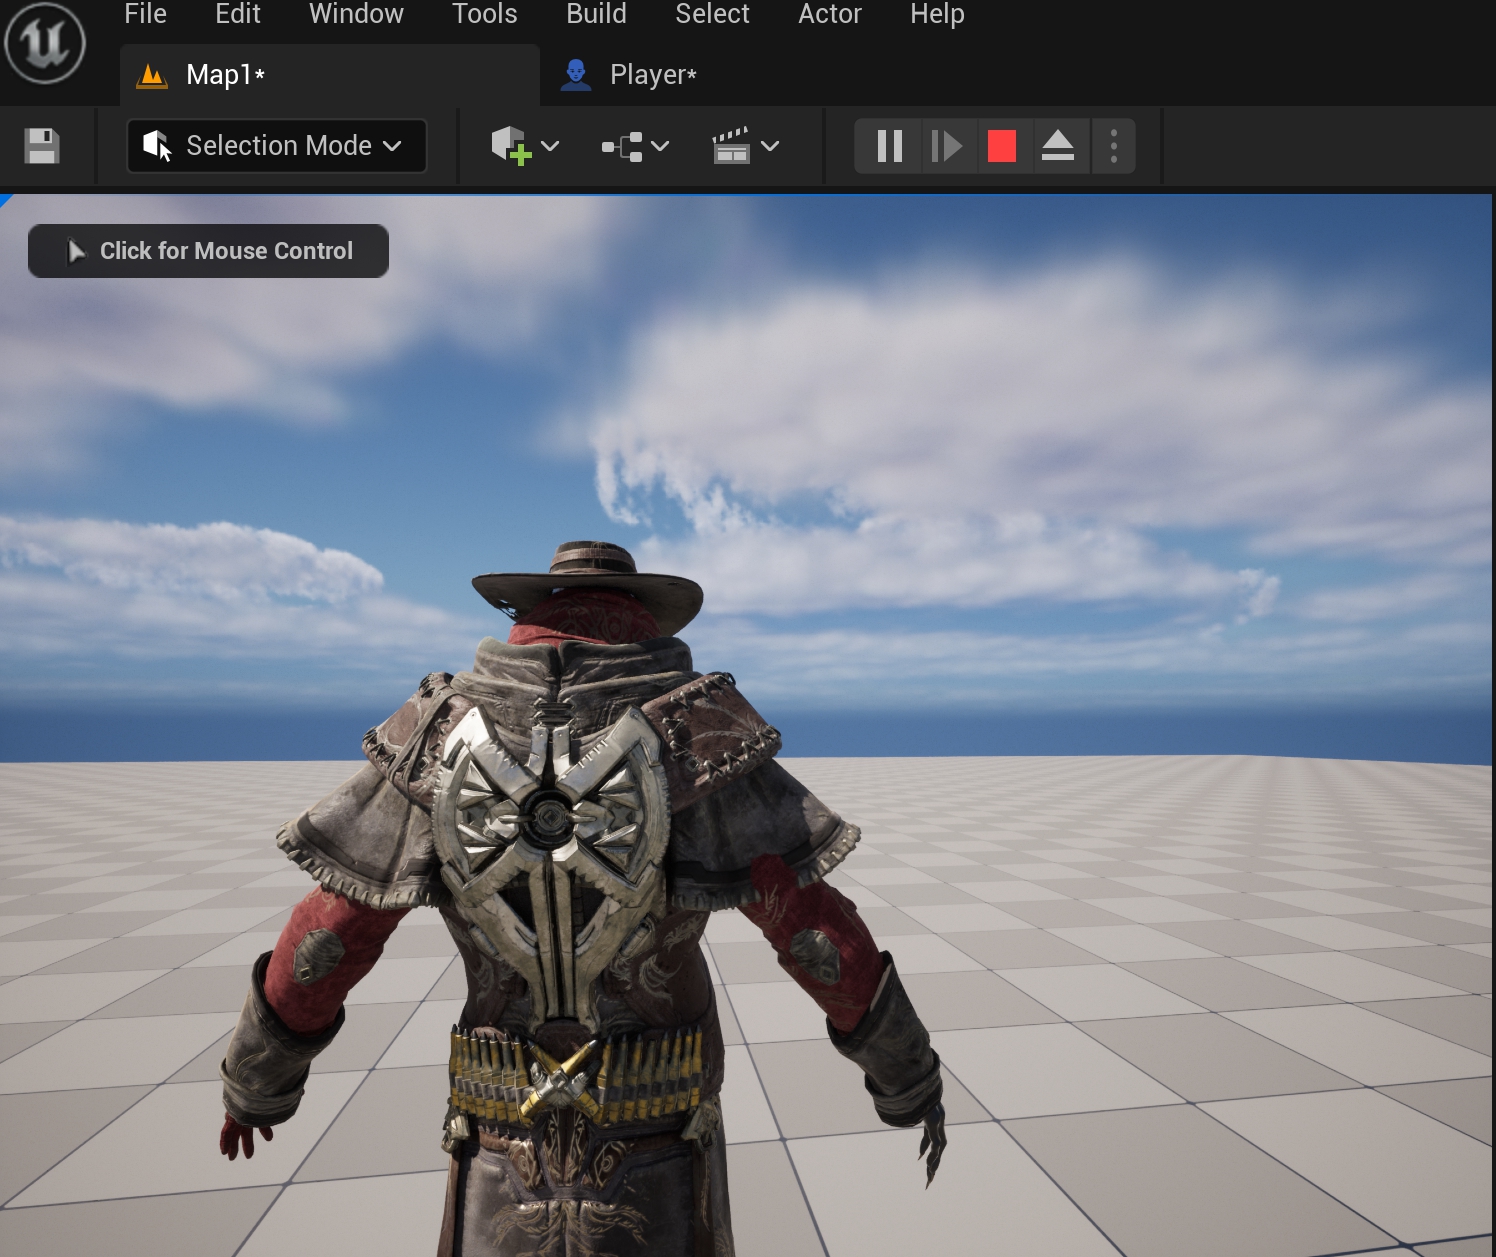The width and height of the screenshot is (1496, 1257).
Task: Open the Actor menu
Action: coord(830,14)
